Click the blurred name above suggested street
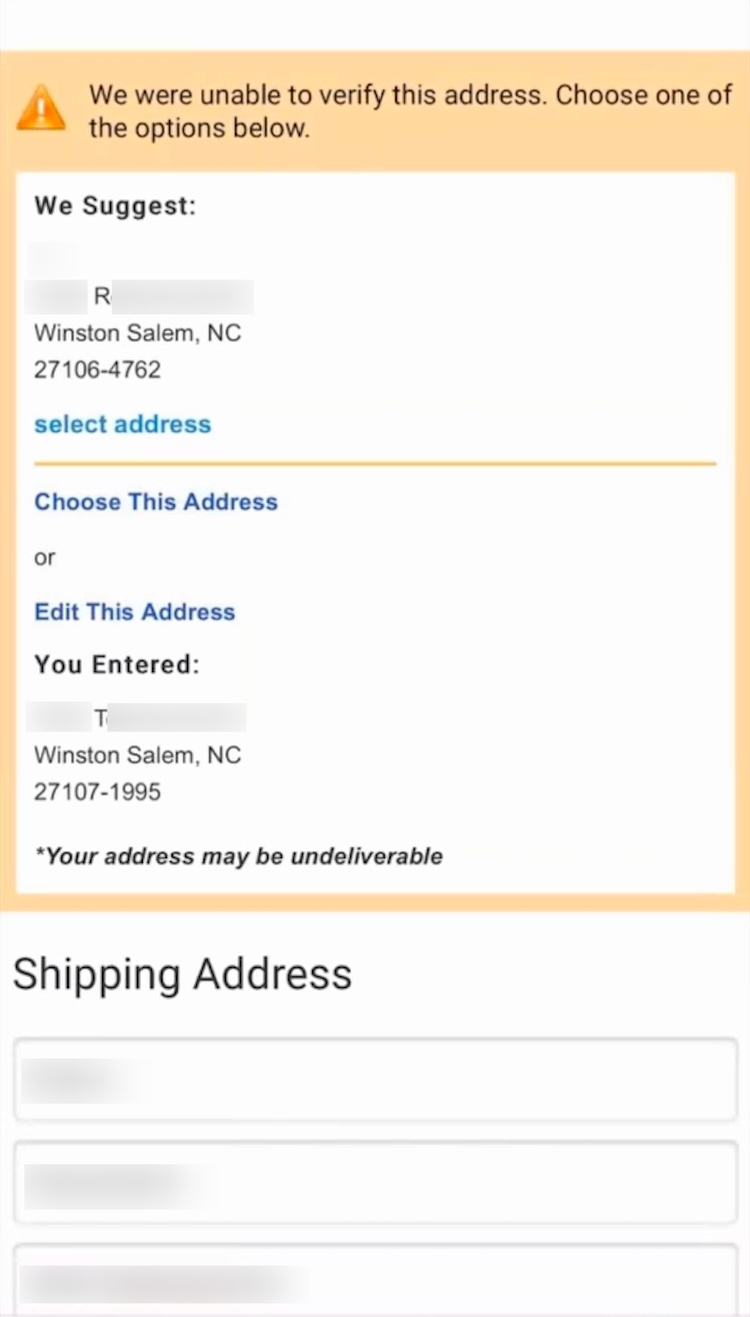The width and height of the screenshot is (750, 1317). [x=56, y=259]
